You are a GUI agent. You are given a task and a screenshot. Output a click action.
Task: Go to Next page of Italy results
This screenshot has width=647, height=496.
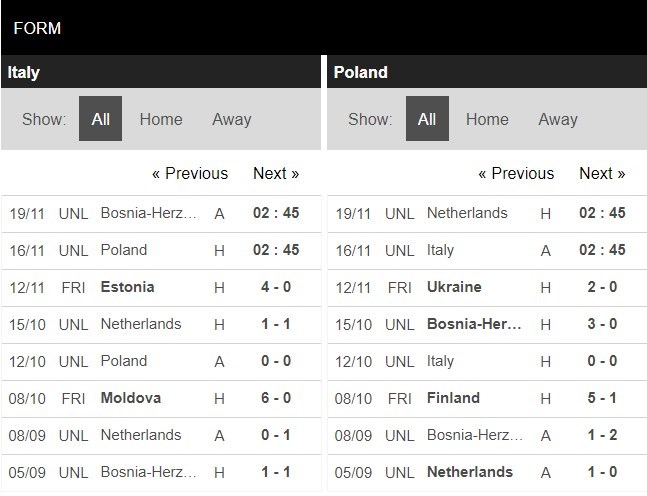click(276, 173)
